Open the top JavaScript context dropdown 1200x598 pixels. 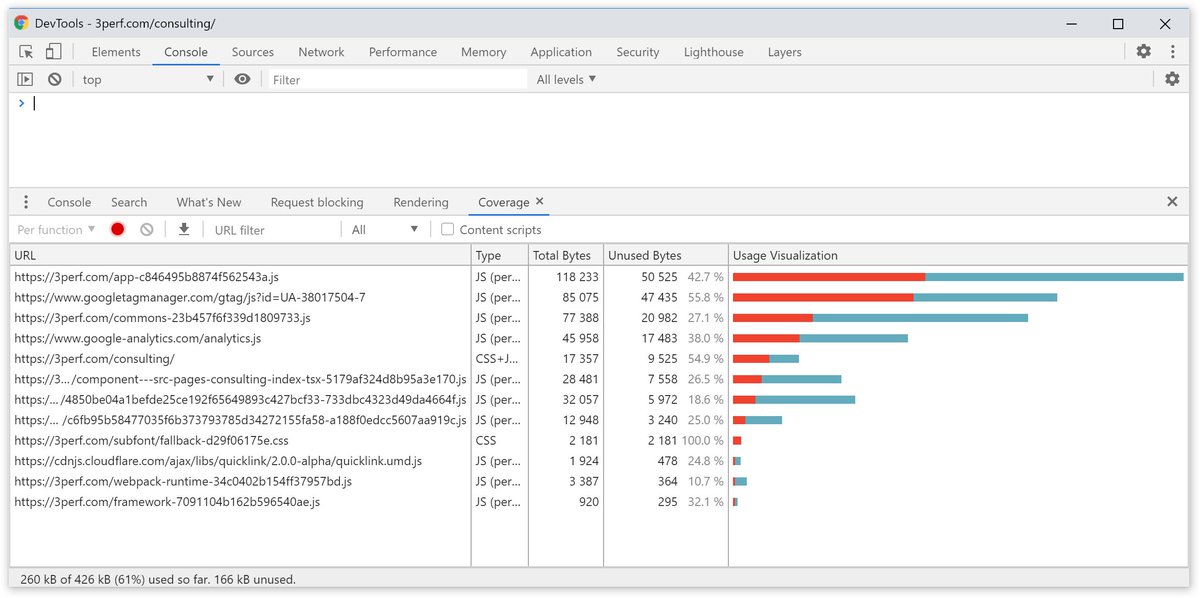(x=148, y=79)
